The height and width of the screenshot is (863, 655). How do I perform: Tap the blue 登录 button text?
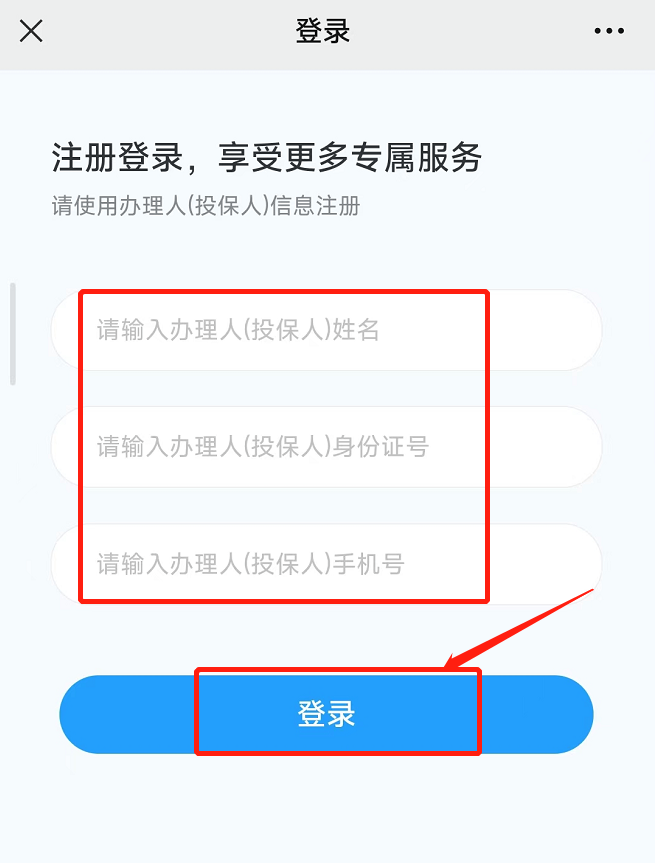pyautogui.click(x=326, y=714)
